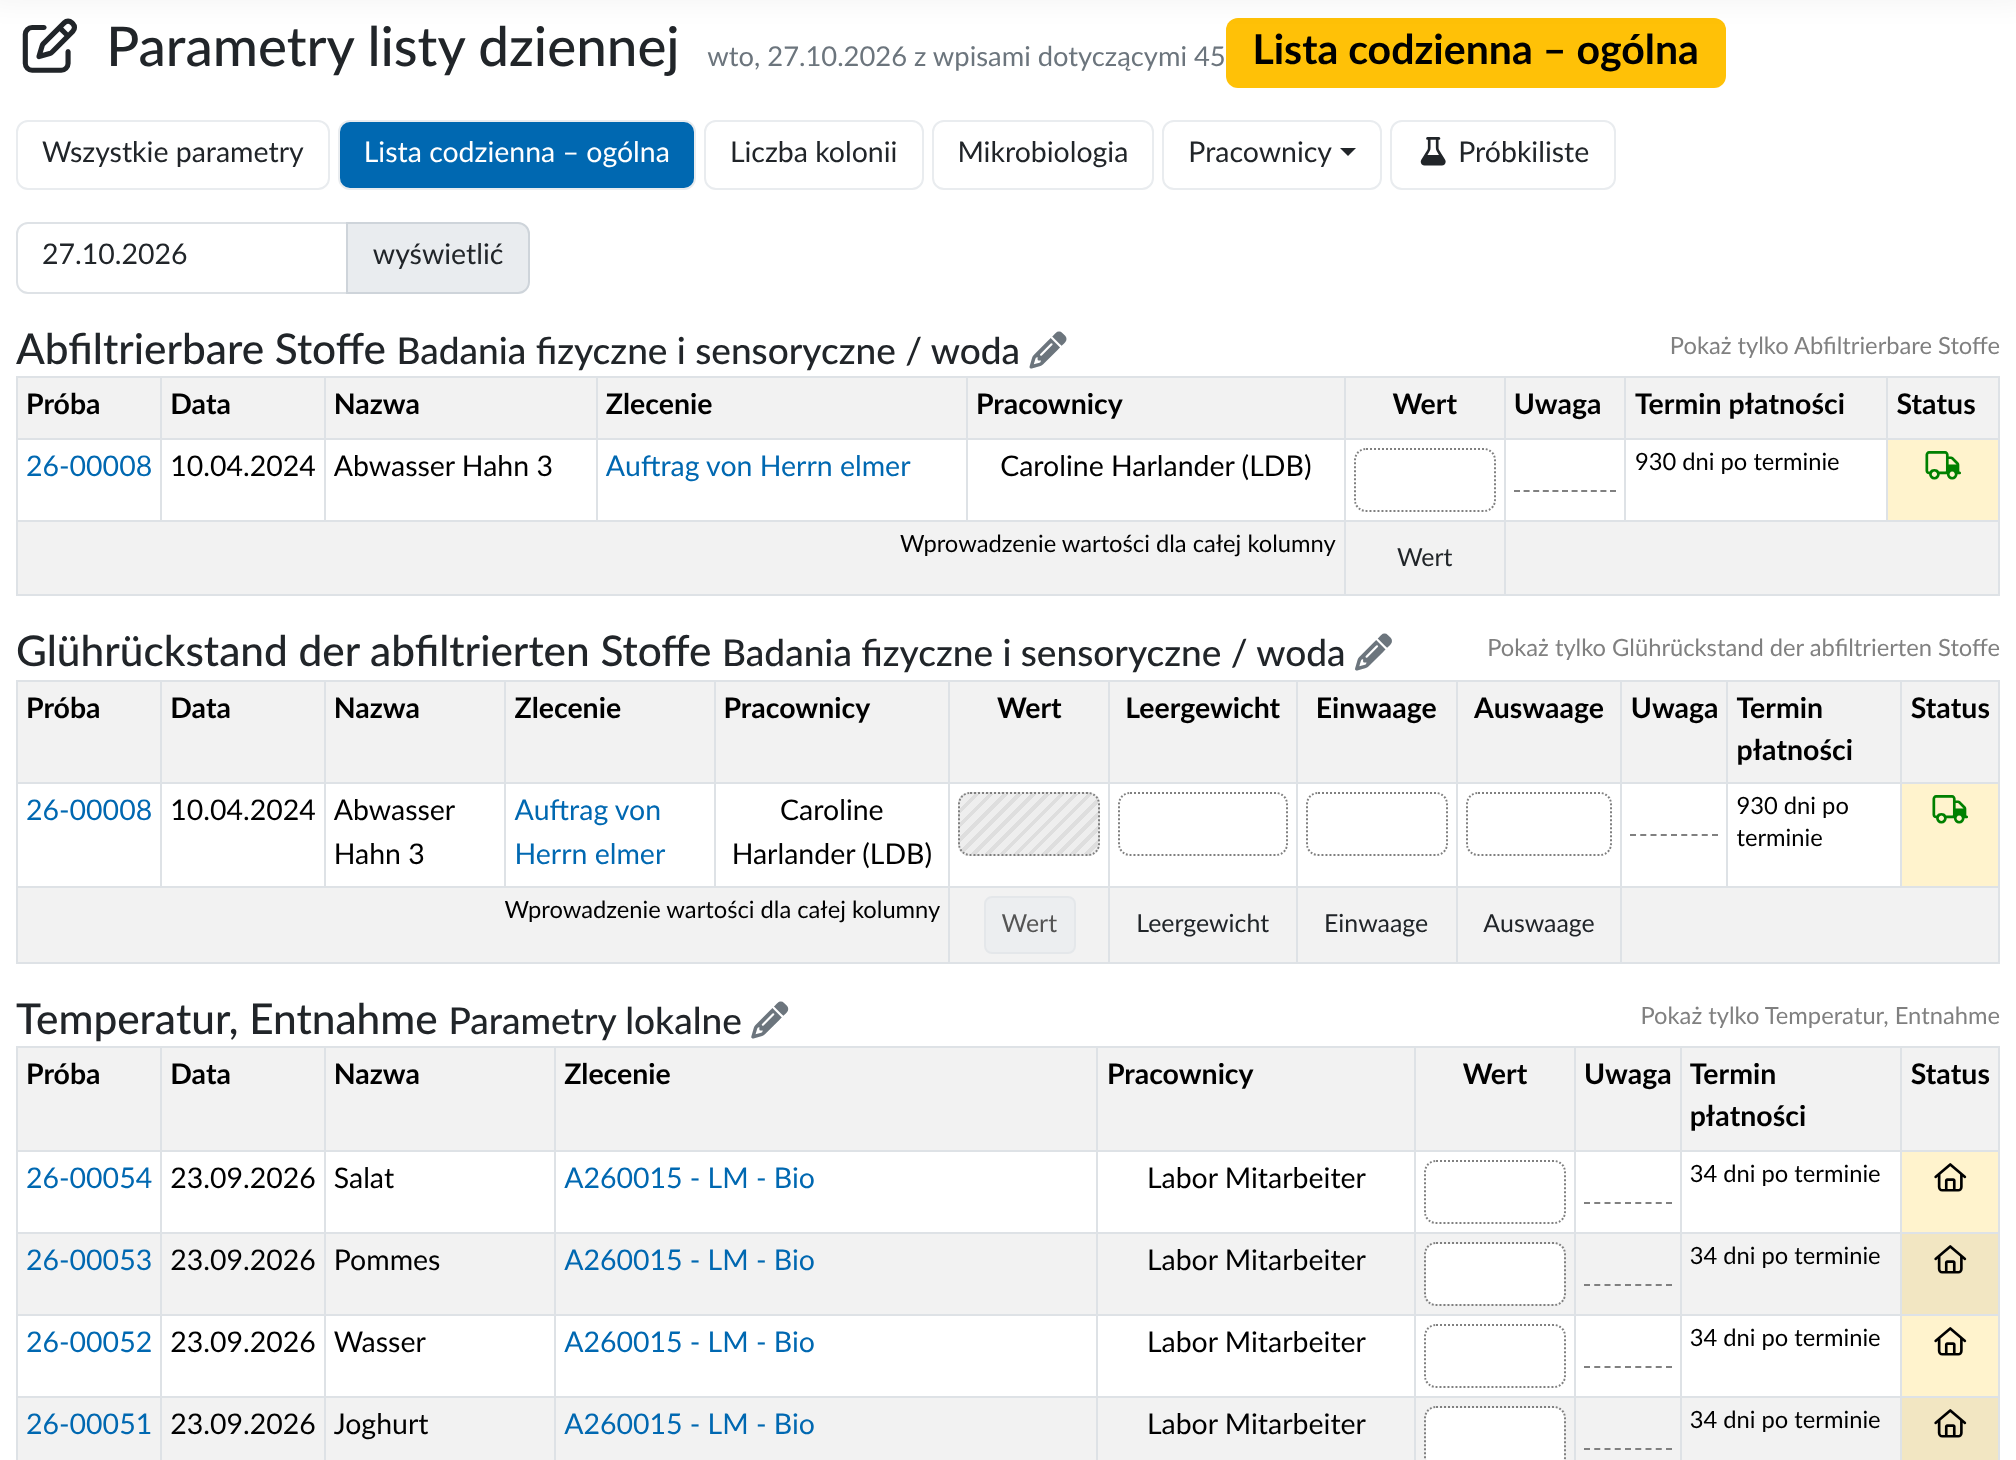This screenshot has height=1460, width=2016.
Task: Click truck status icon in Abfiltrierbare Stoffe row
Action: 1943,466
